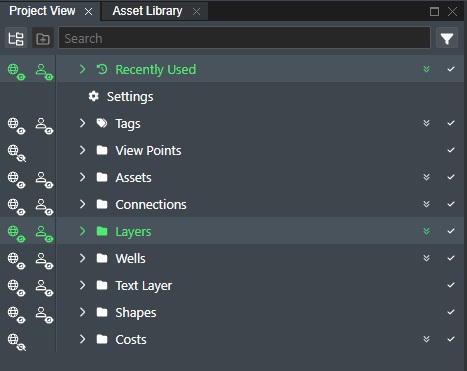467x371 pixels.
Task: Expand the Recently Used node
Action: 82,69
